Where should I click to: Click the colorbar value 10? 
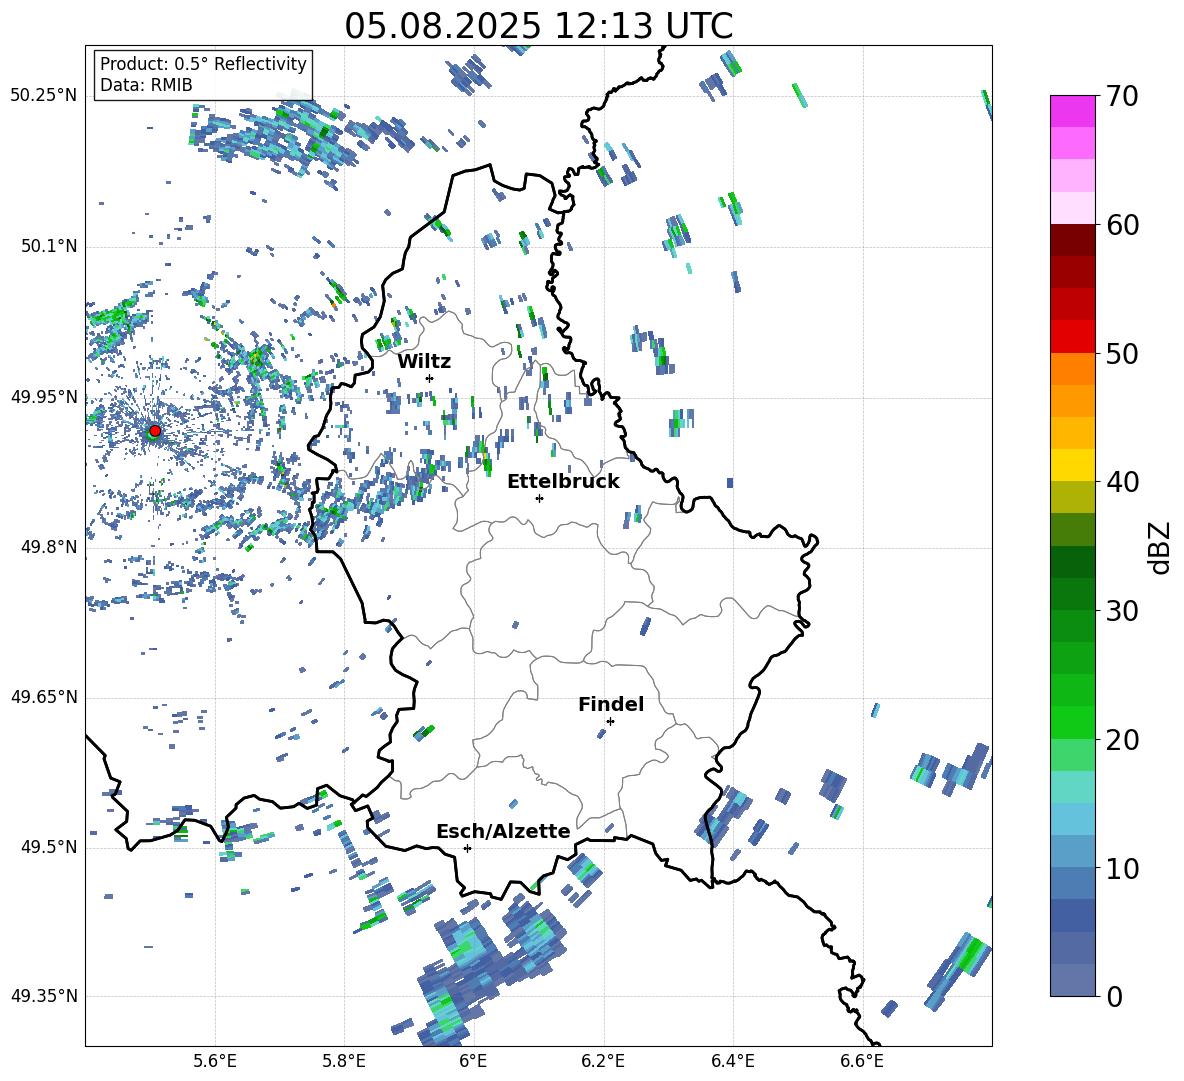(1122, 868)
